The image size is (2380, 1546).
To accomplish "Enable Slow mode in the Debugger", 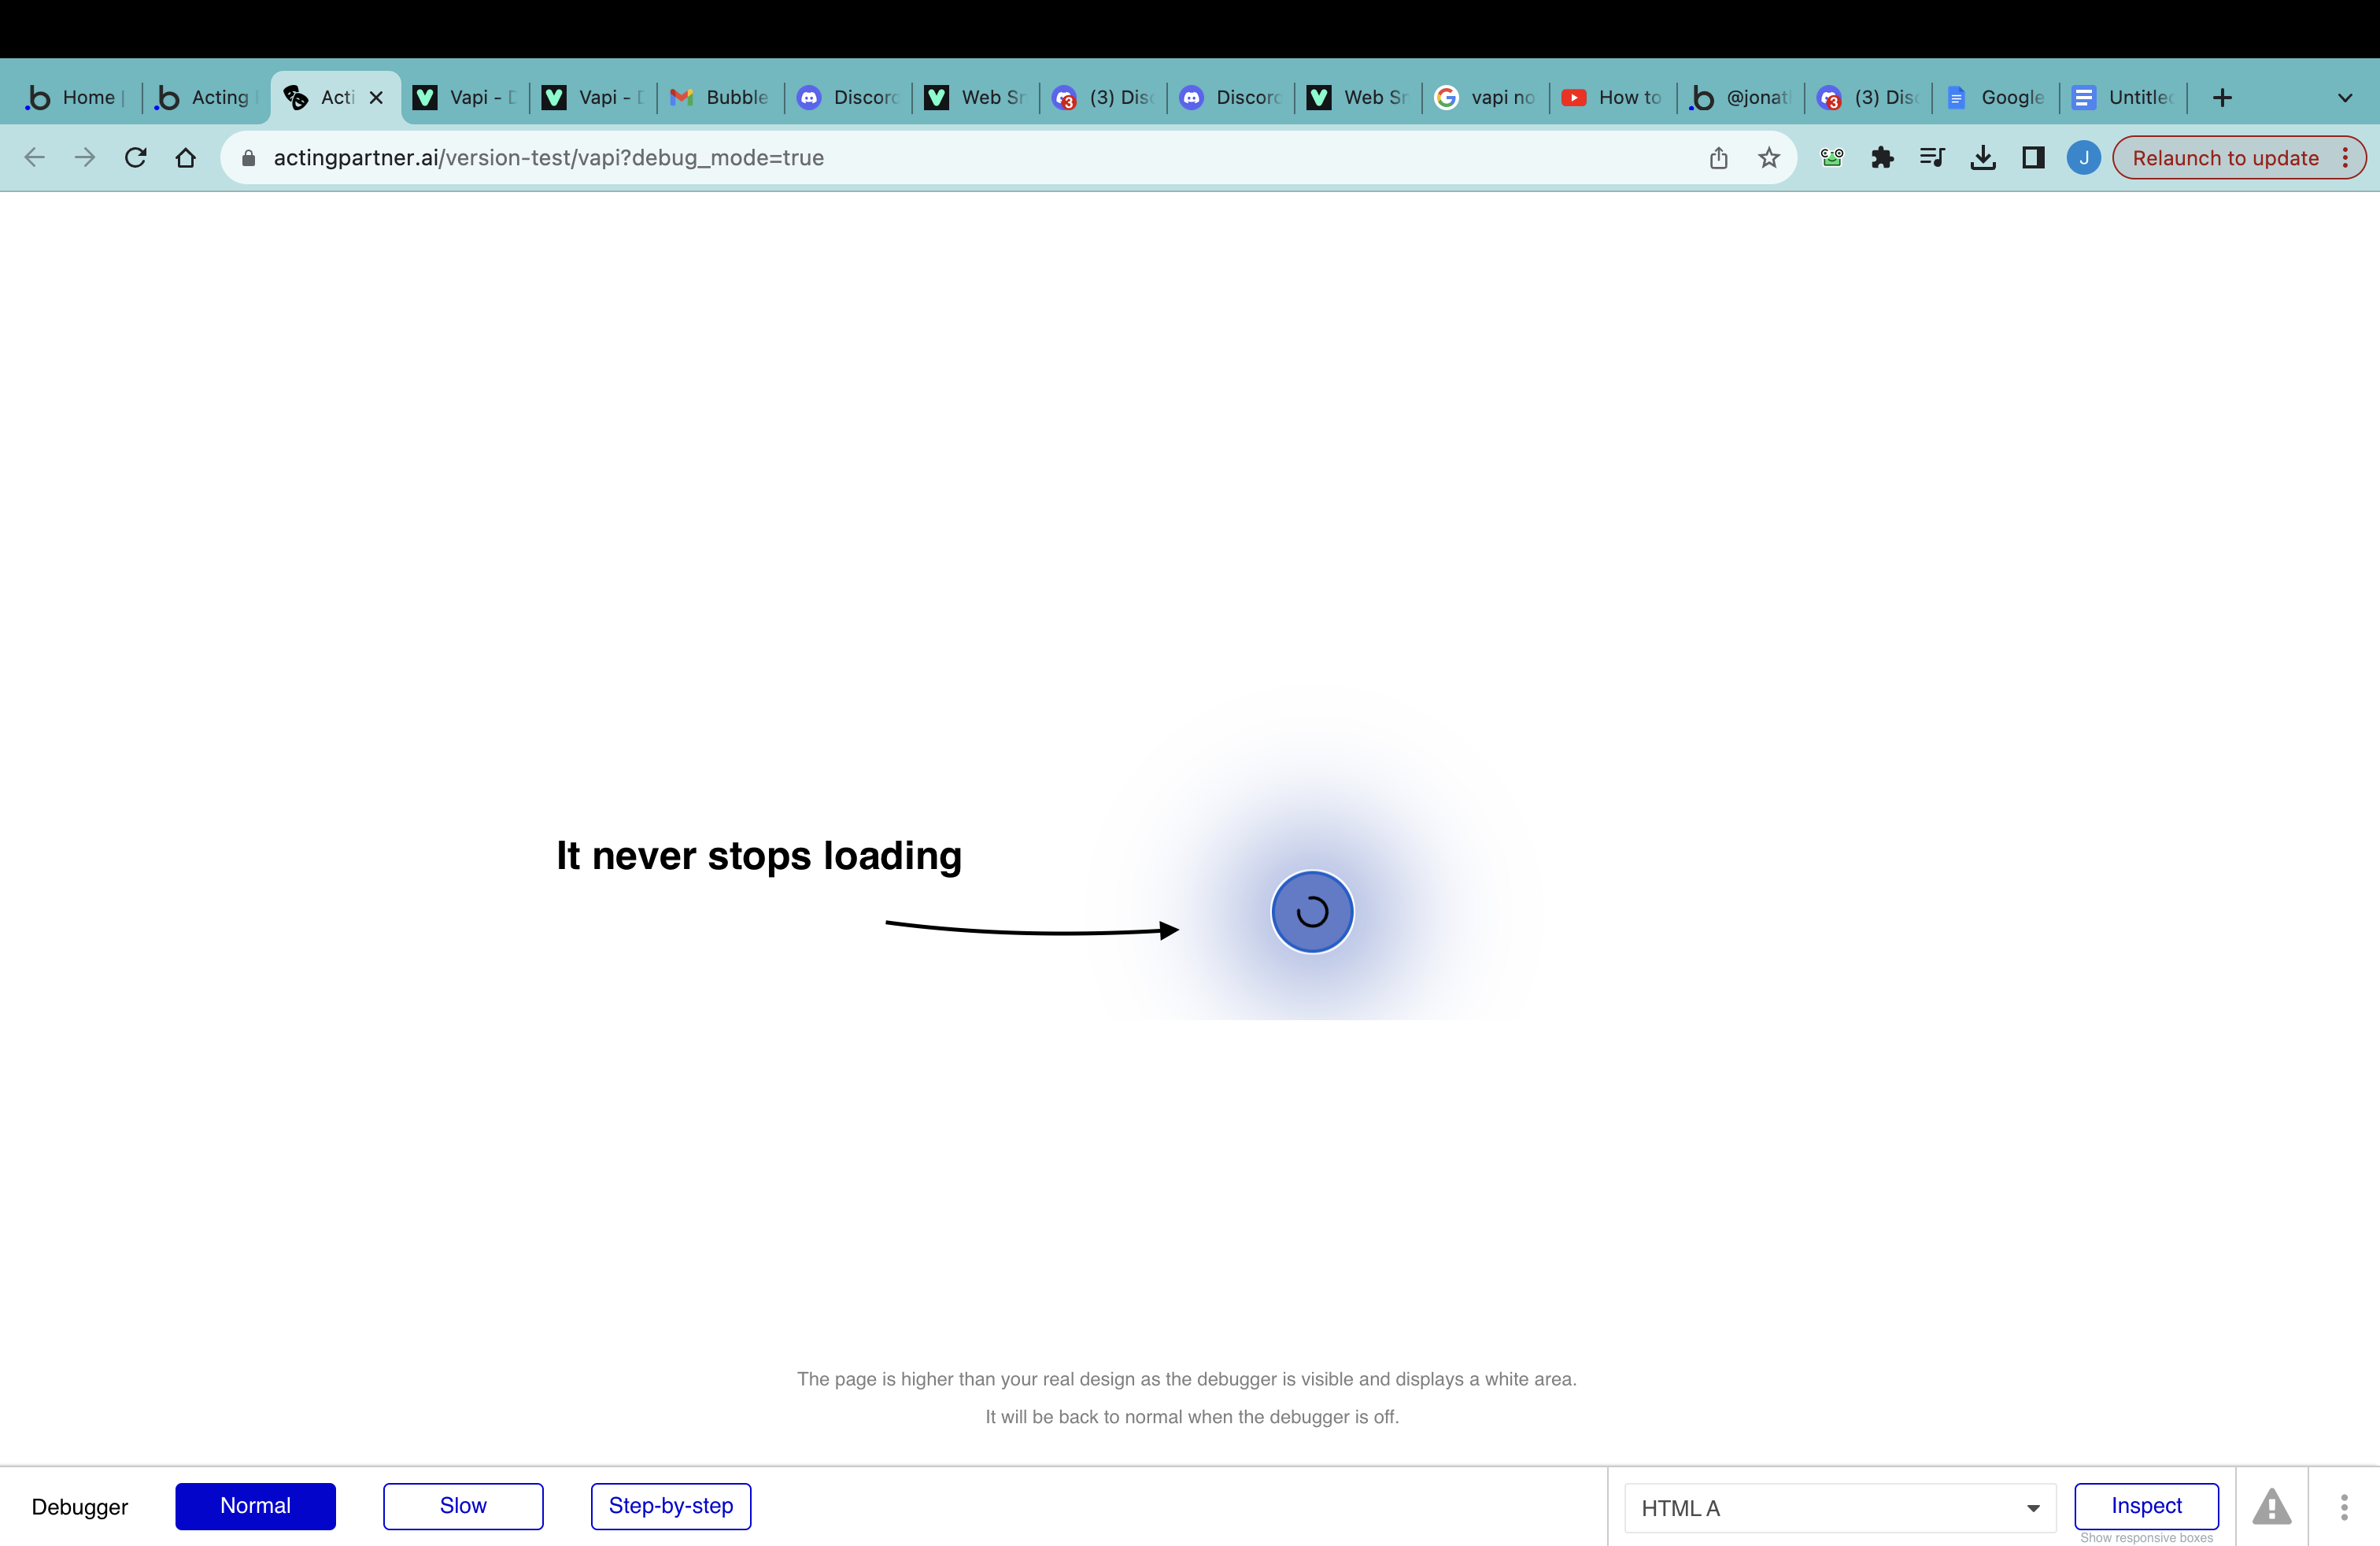I will [x=462, y=1505].
